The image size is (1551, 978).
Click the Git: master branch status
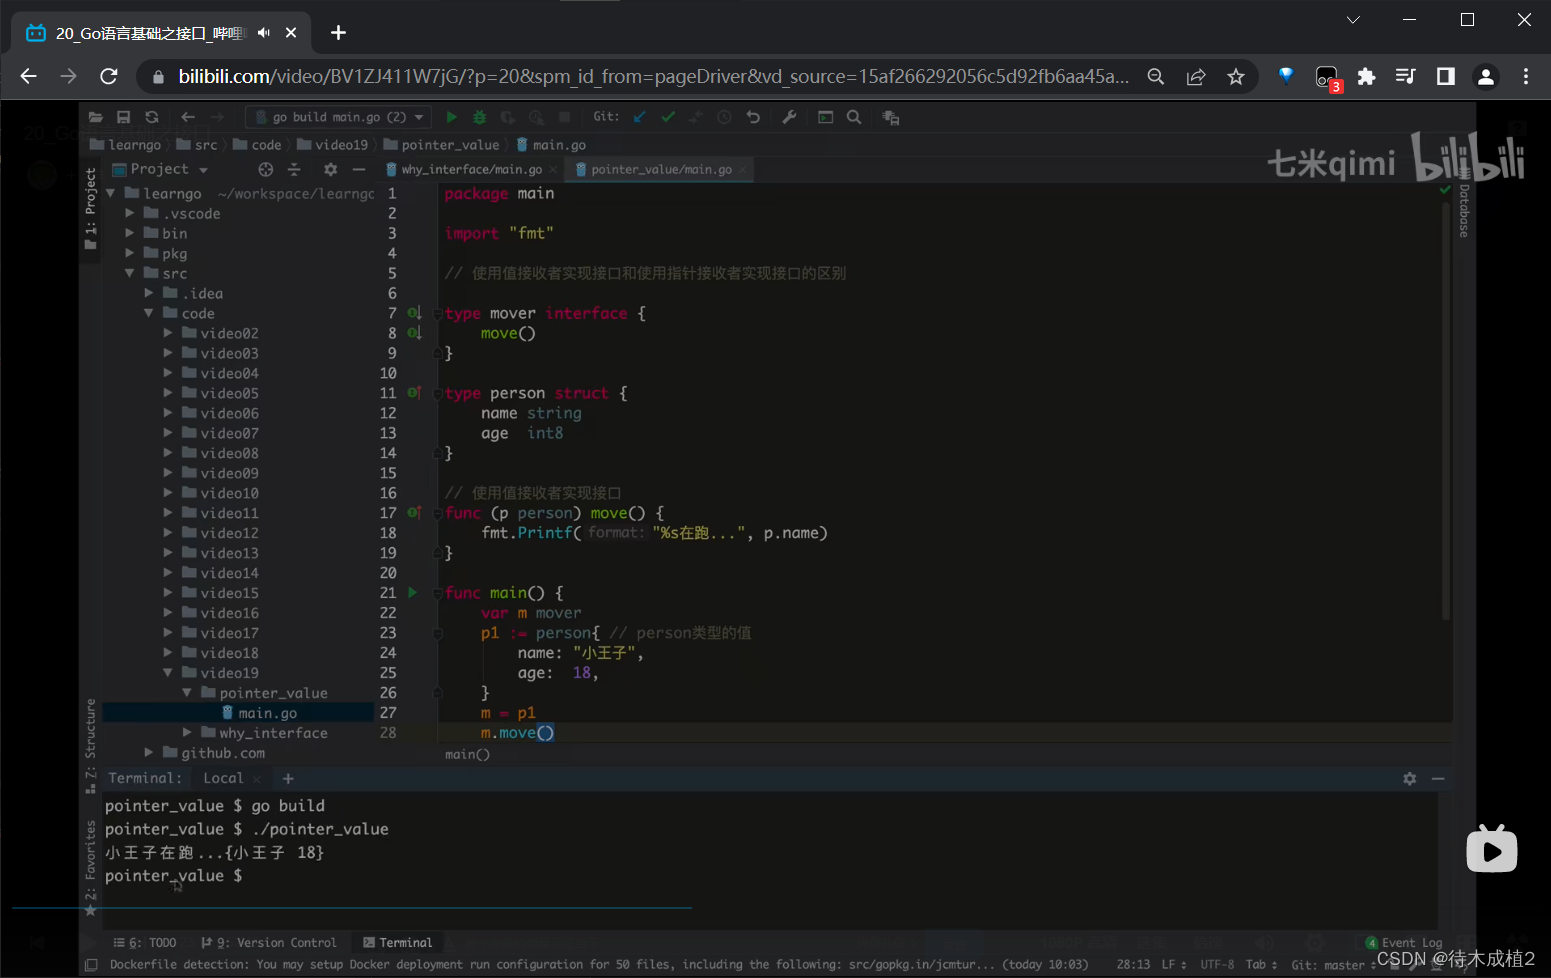[1330, 965]
